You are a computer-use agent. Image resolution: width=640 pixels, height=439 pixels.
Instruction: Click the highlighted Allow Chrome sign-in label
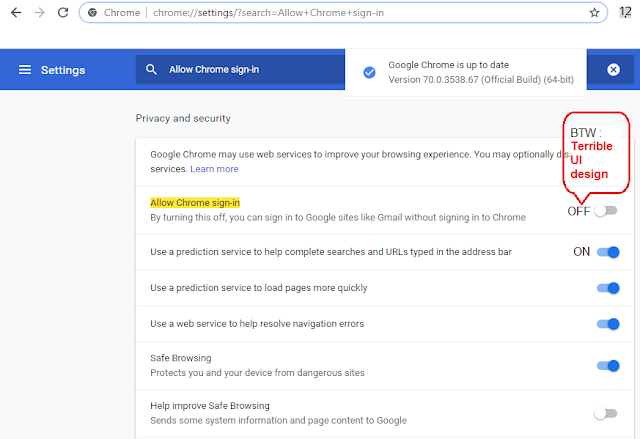tap(195, 203)
